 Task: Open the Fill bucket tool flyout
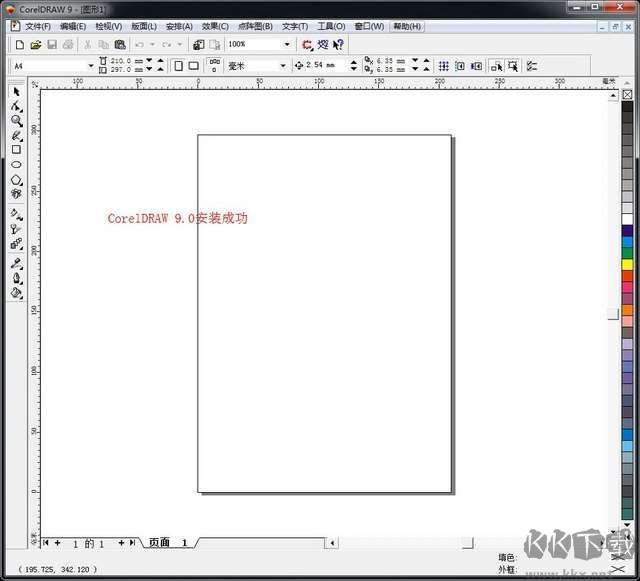16,293
